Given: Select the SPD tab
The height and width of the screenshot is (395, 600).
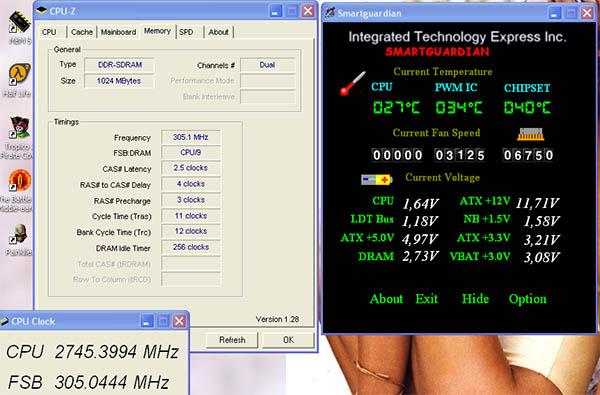Looking at the screenshot, I should point(186,32).
